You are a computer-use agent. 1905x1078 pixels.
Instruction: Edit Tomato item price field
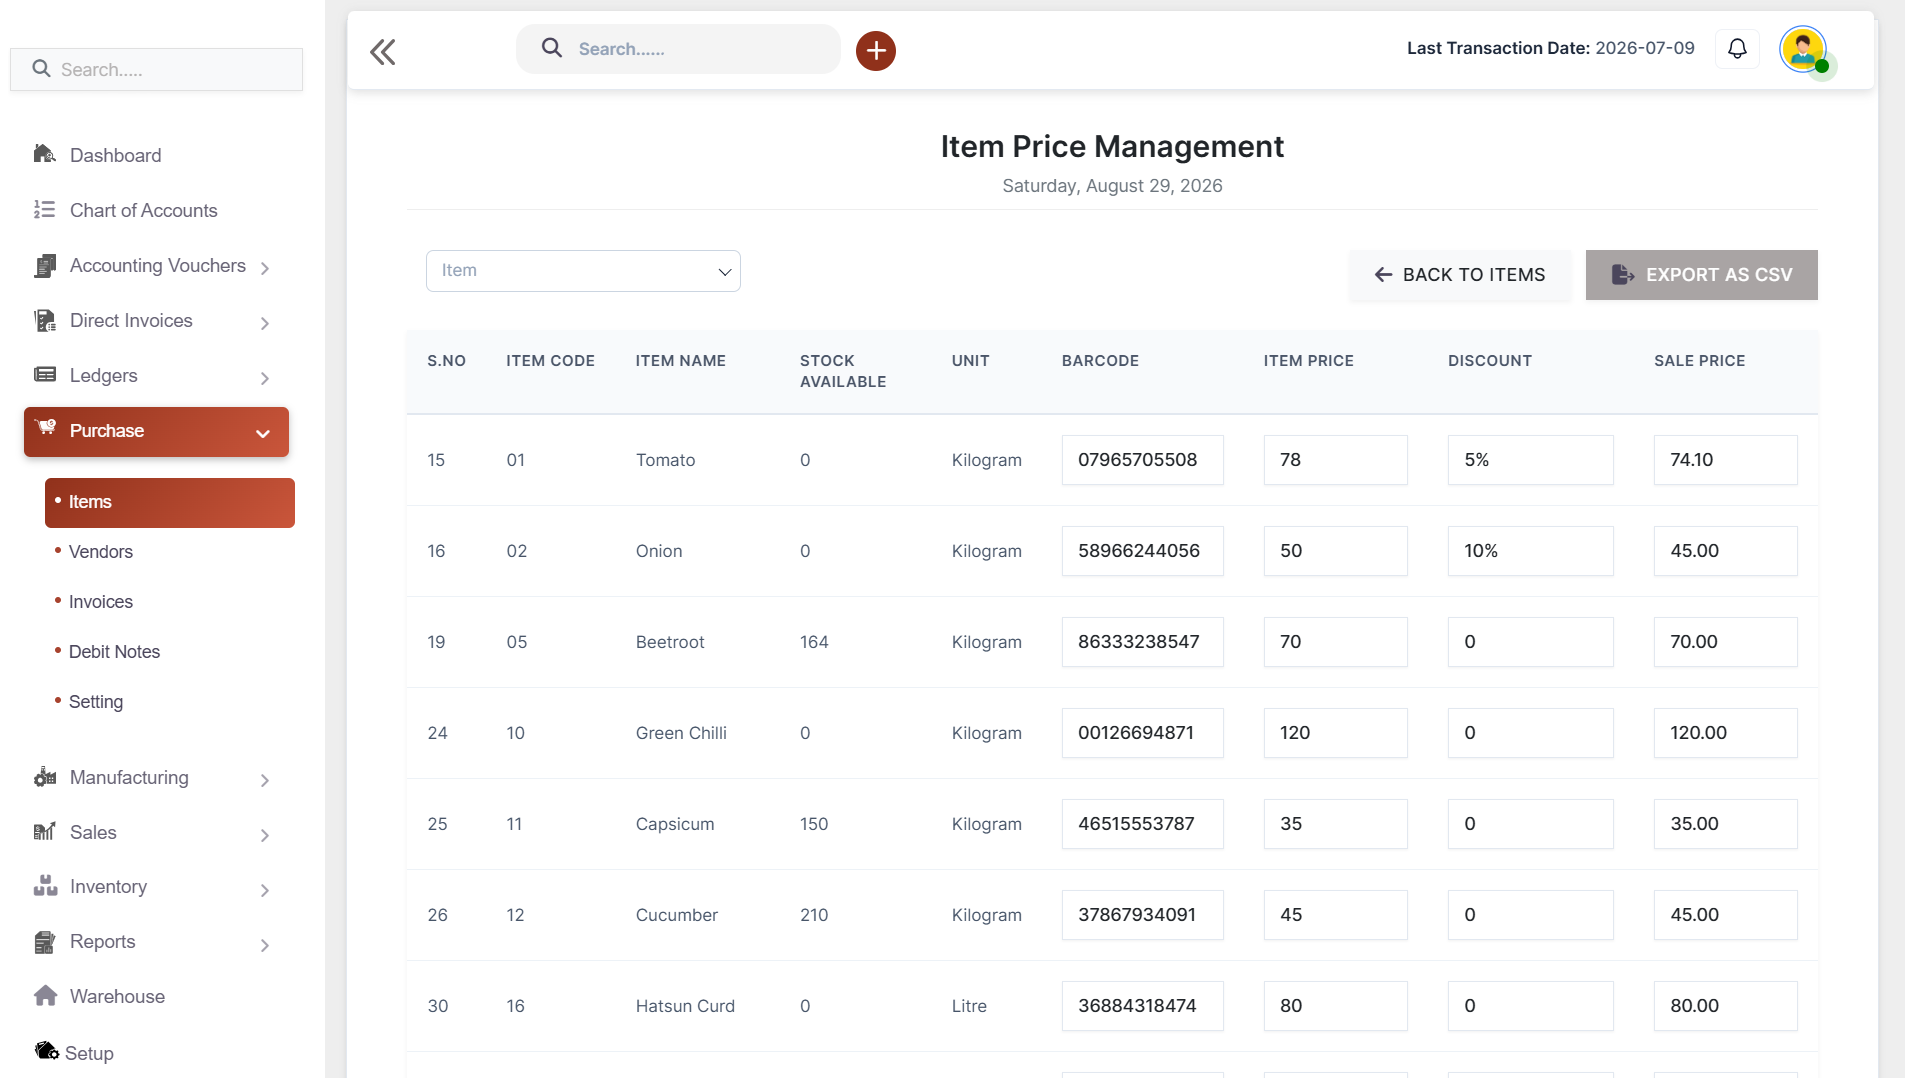1335,460
